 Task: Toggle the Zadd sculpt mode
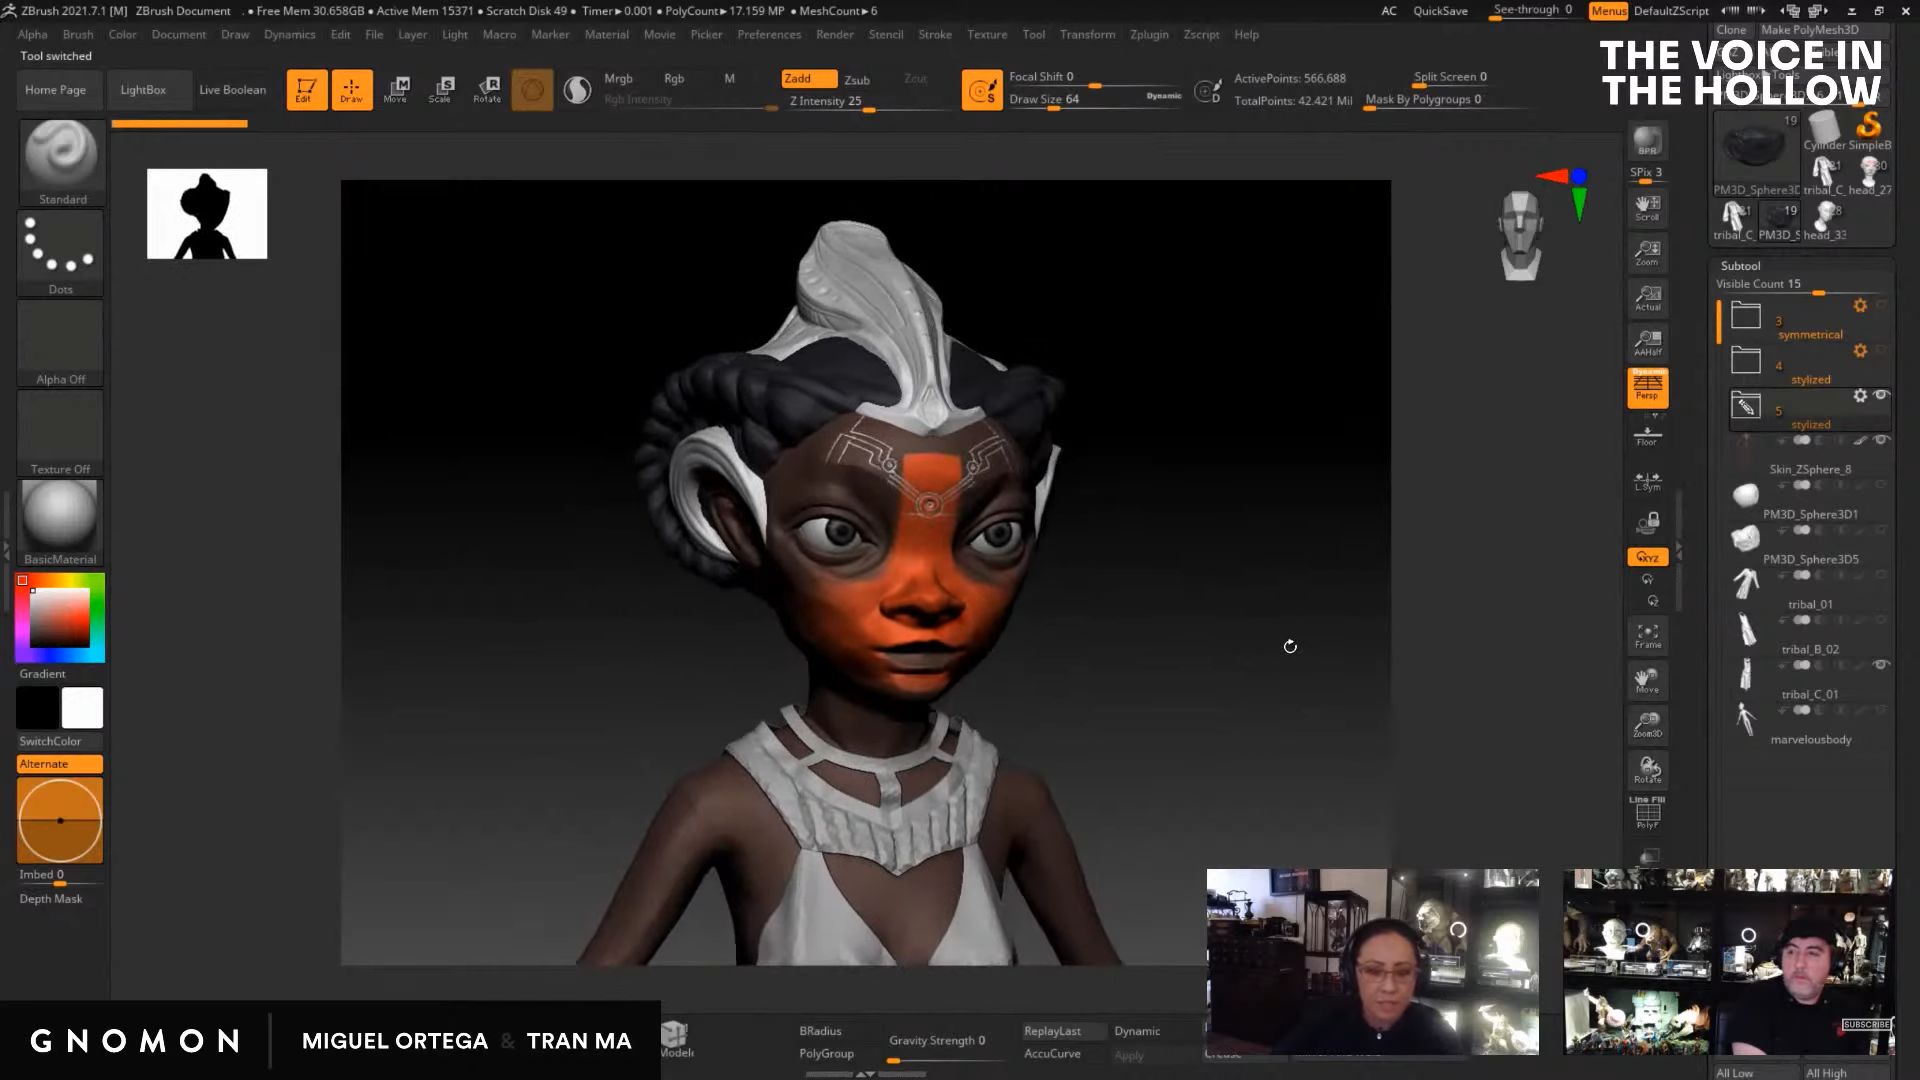808,79
